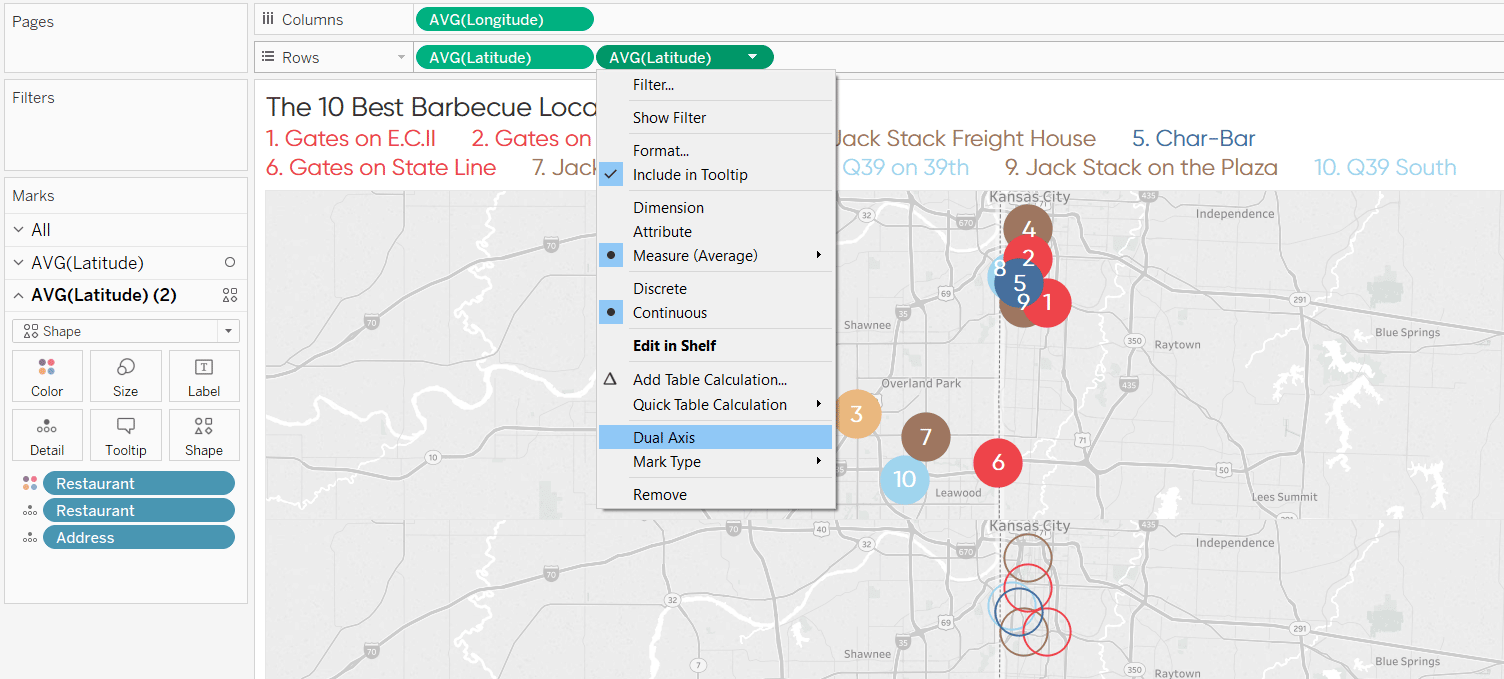This screenshot has width=1504, height=679.
Task: Select filled map marker number 4
Action: coord(1028,229)
